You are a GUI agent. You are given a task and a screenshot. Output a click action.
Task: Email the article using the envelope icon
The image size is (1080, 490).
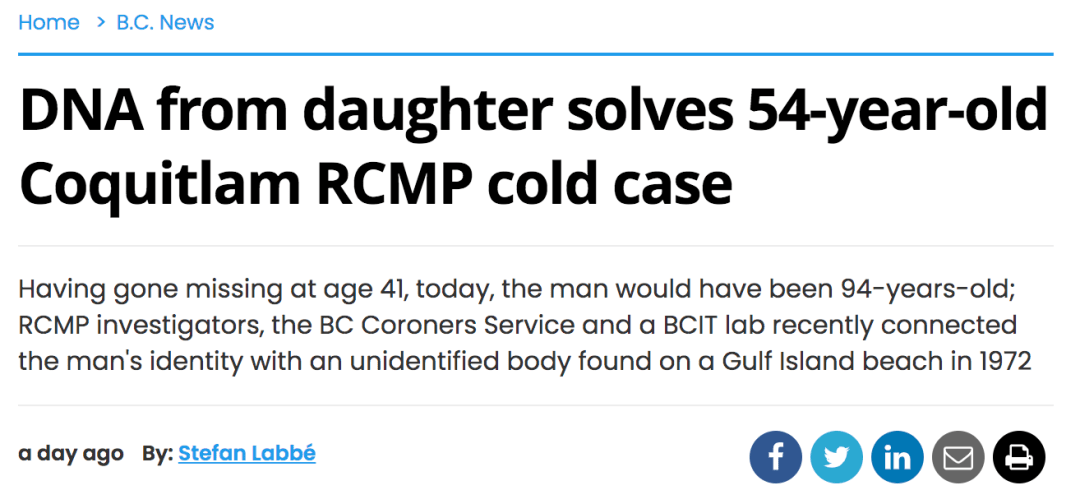(x=958, y=458)
